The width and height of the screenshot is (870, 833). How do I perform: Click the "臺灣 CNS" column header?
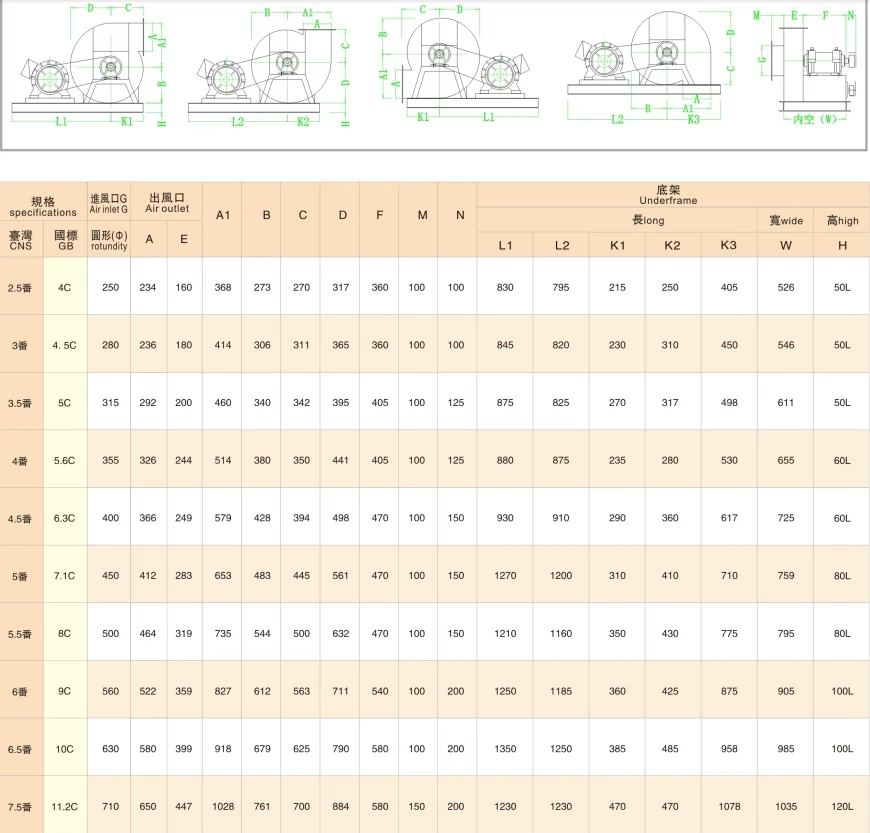[21, 240]
